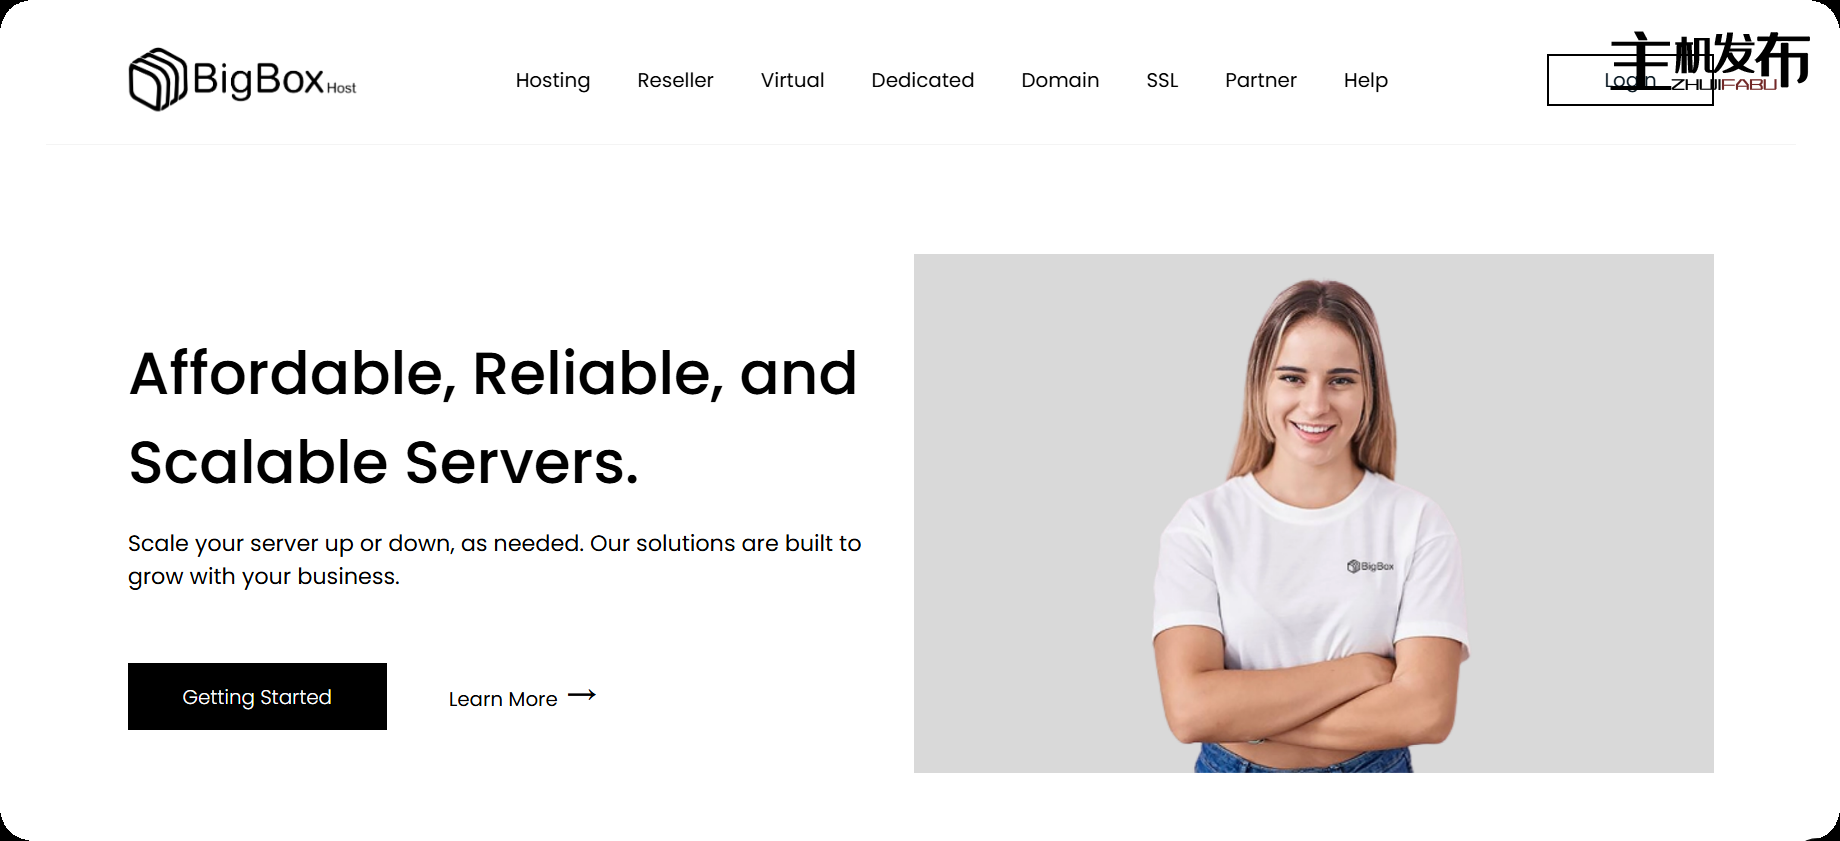The image size is (1840, 841).
Task: Click the BigBox Host brand name
Action: click(274, 79)
